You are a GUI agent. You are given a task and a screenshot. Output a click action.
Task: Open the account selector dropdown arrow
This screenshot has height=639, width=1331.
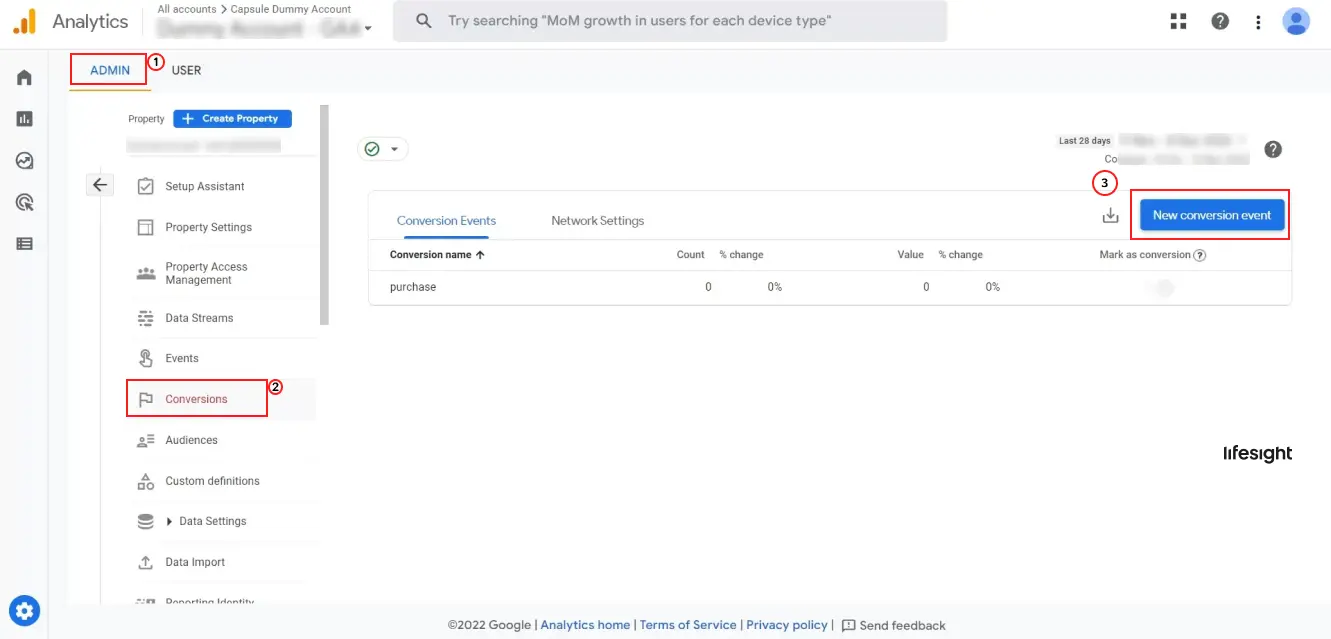[368, 29]
